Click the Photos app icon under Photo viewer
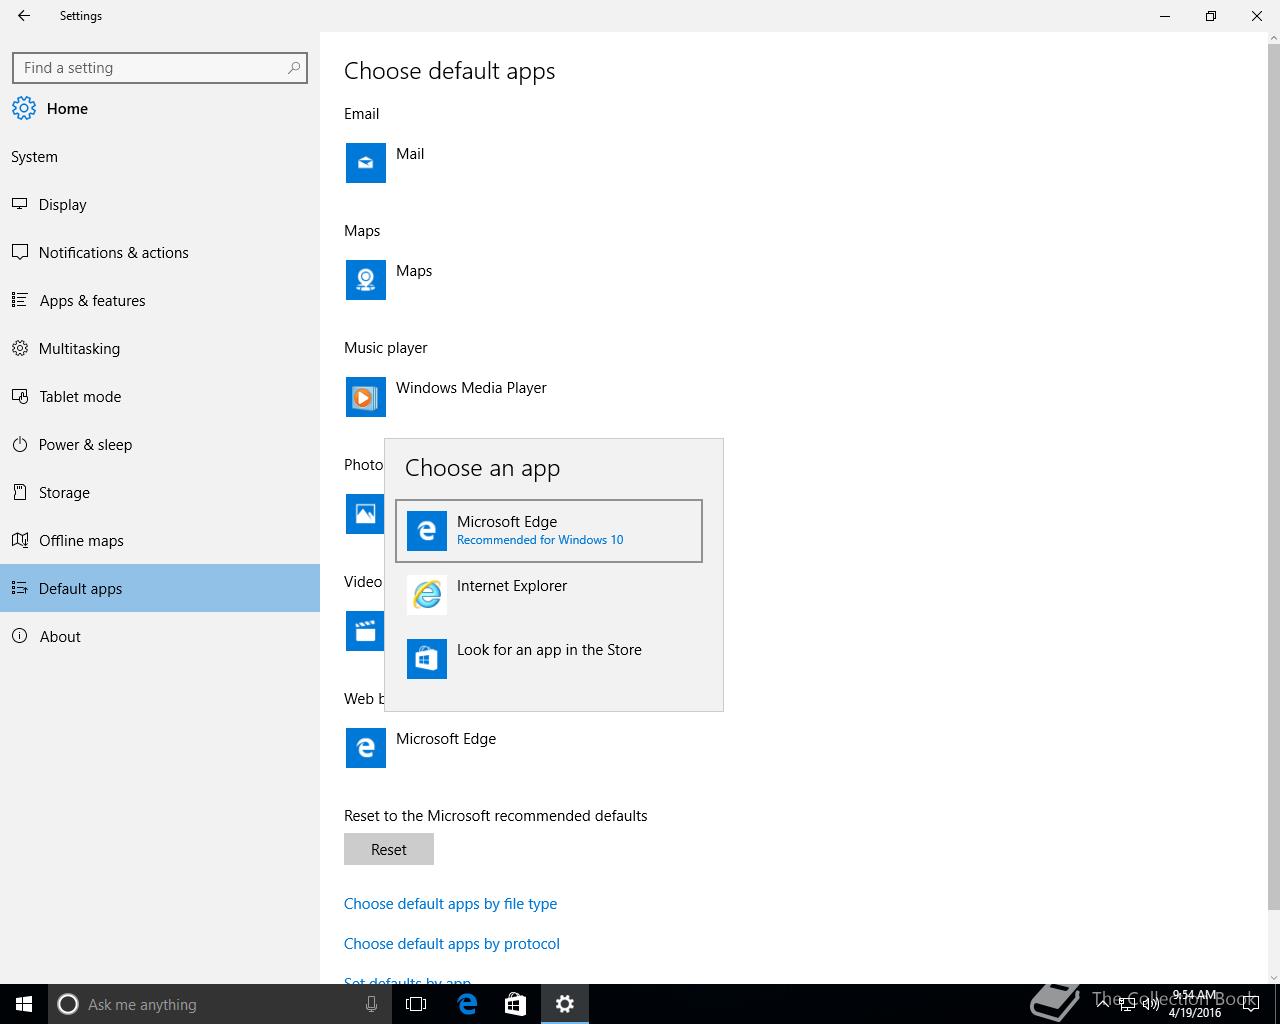This screenshot has width=1280, height=1024. click(x=365, y=514)
